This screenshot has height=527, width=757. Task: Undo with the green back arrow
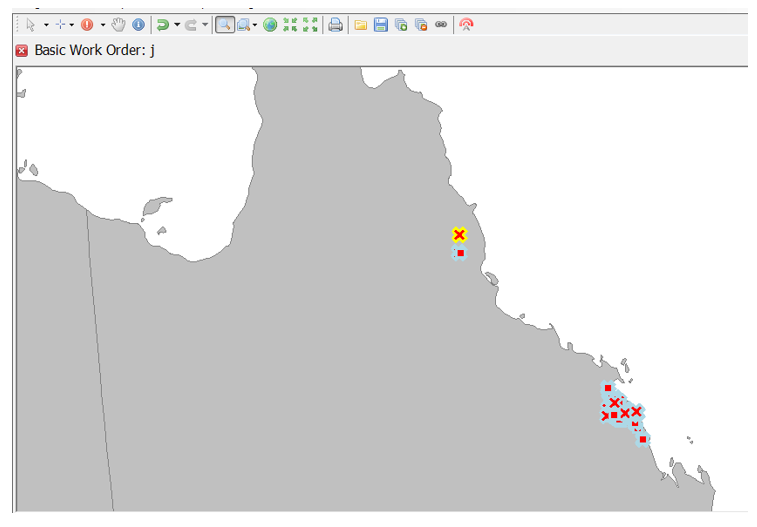[x=163, y=25]
